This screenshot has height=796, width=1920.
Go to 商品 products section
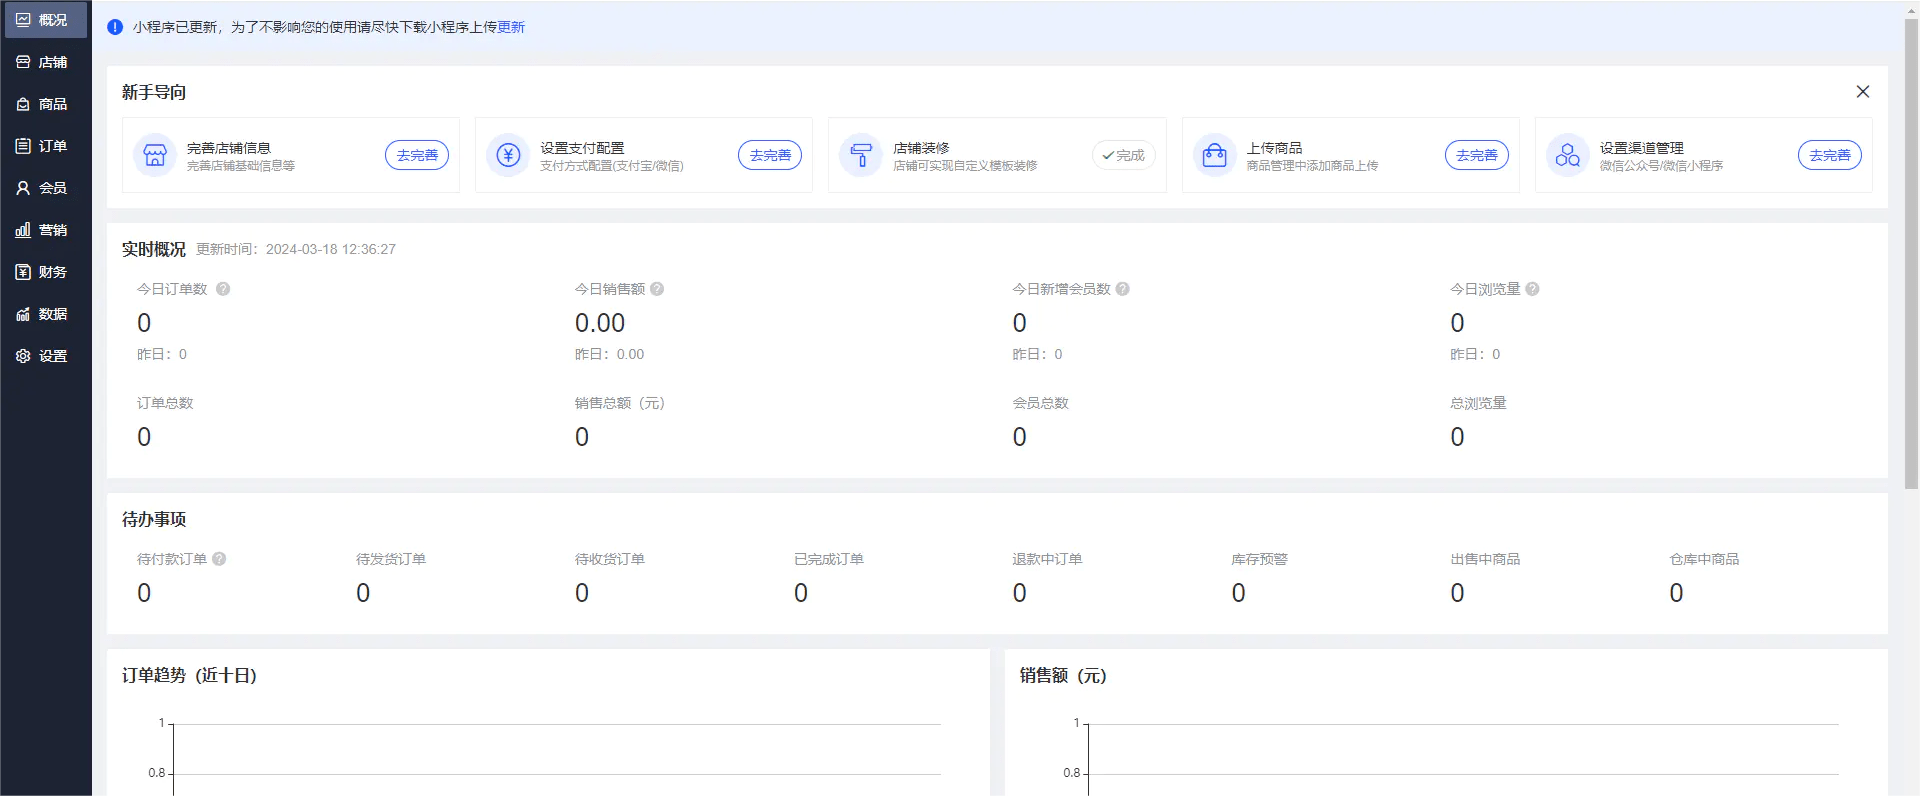(x=45, y=104)
